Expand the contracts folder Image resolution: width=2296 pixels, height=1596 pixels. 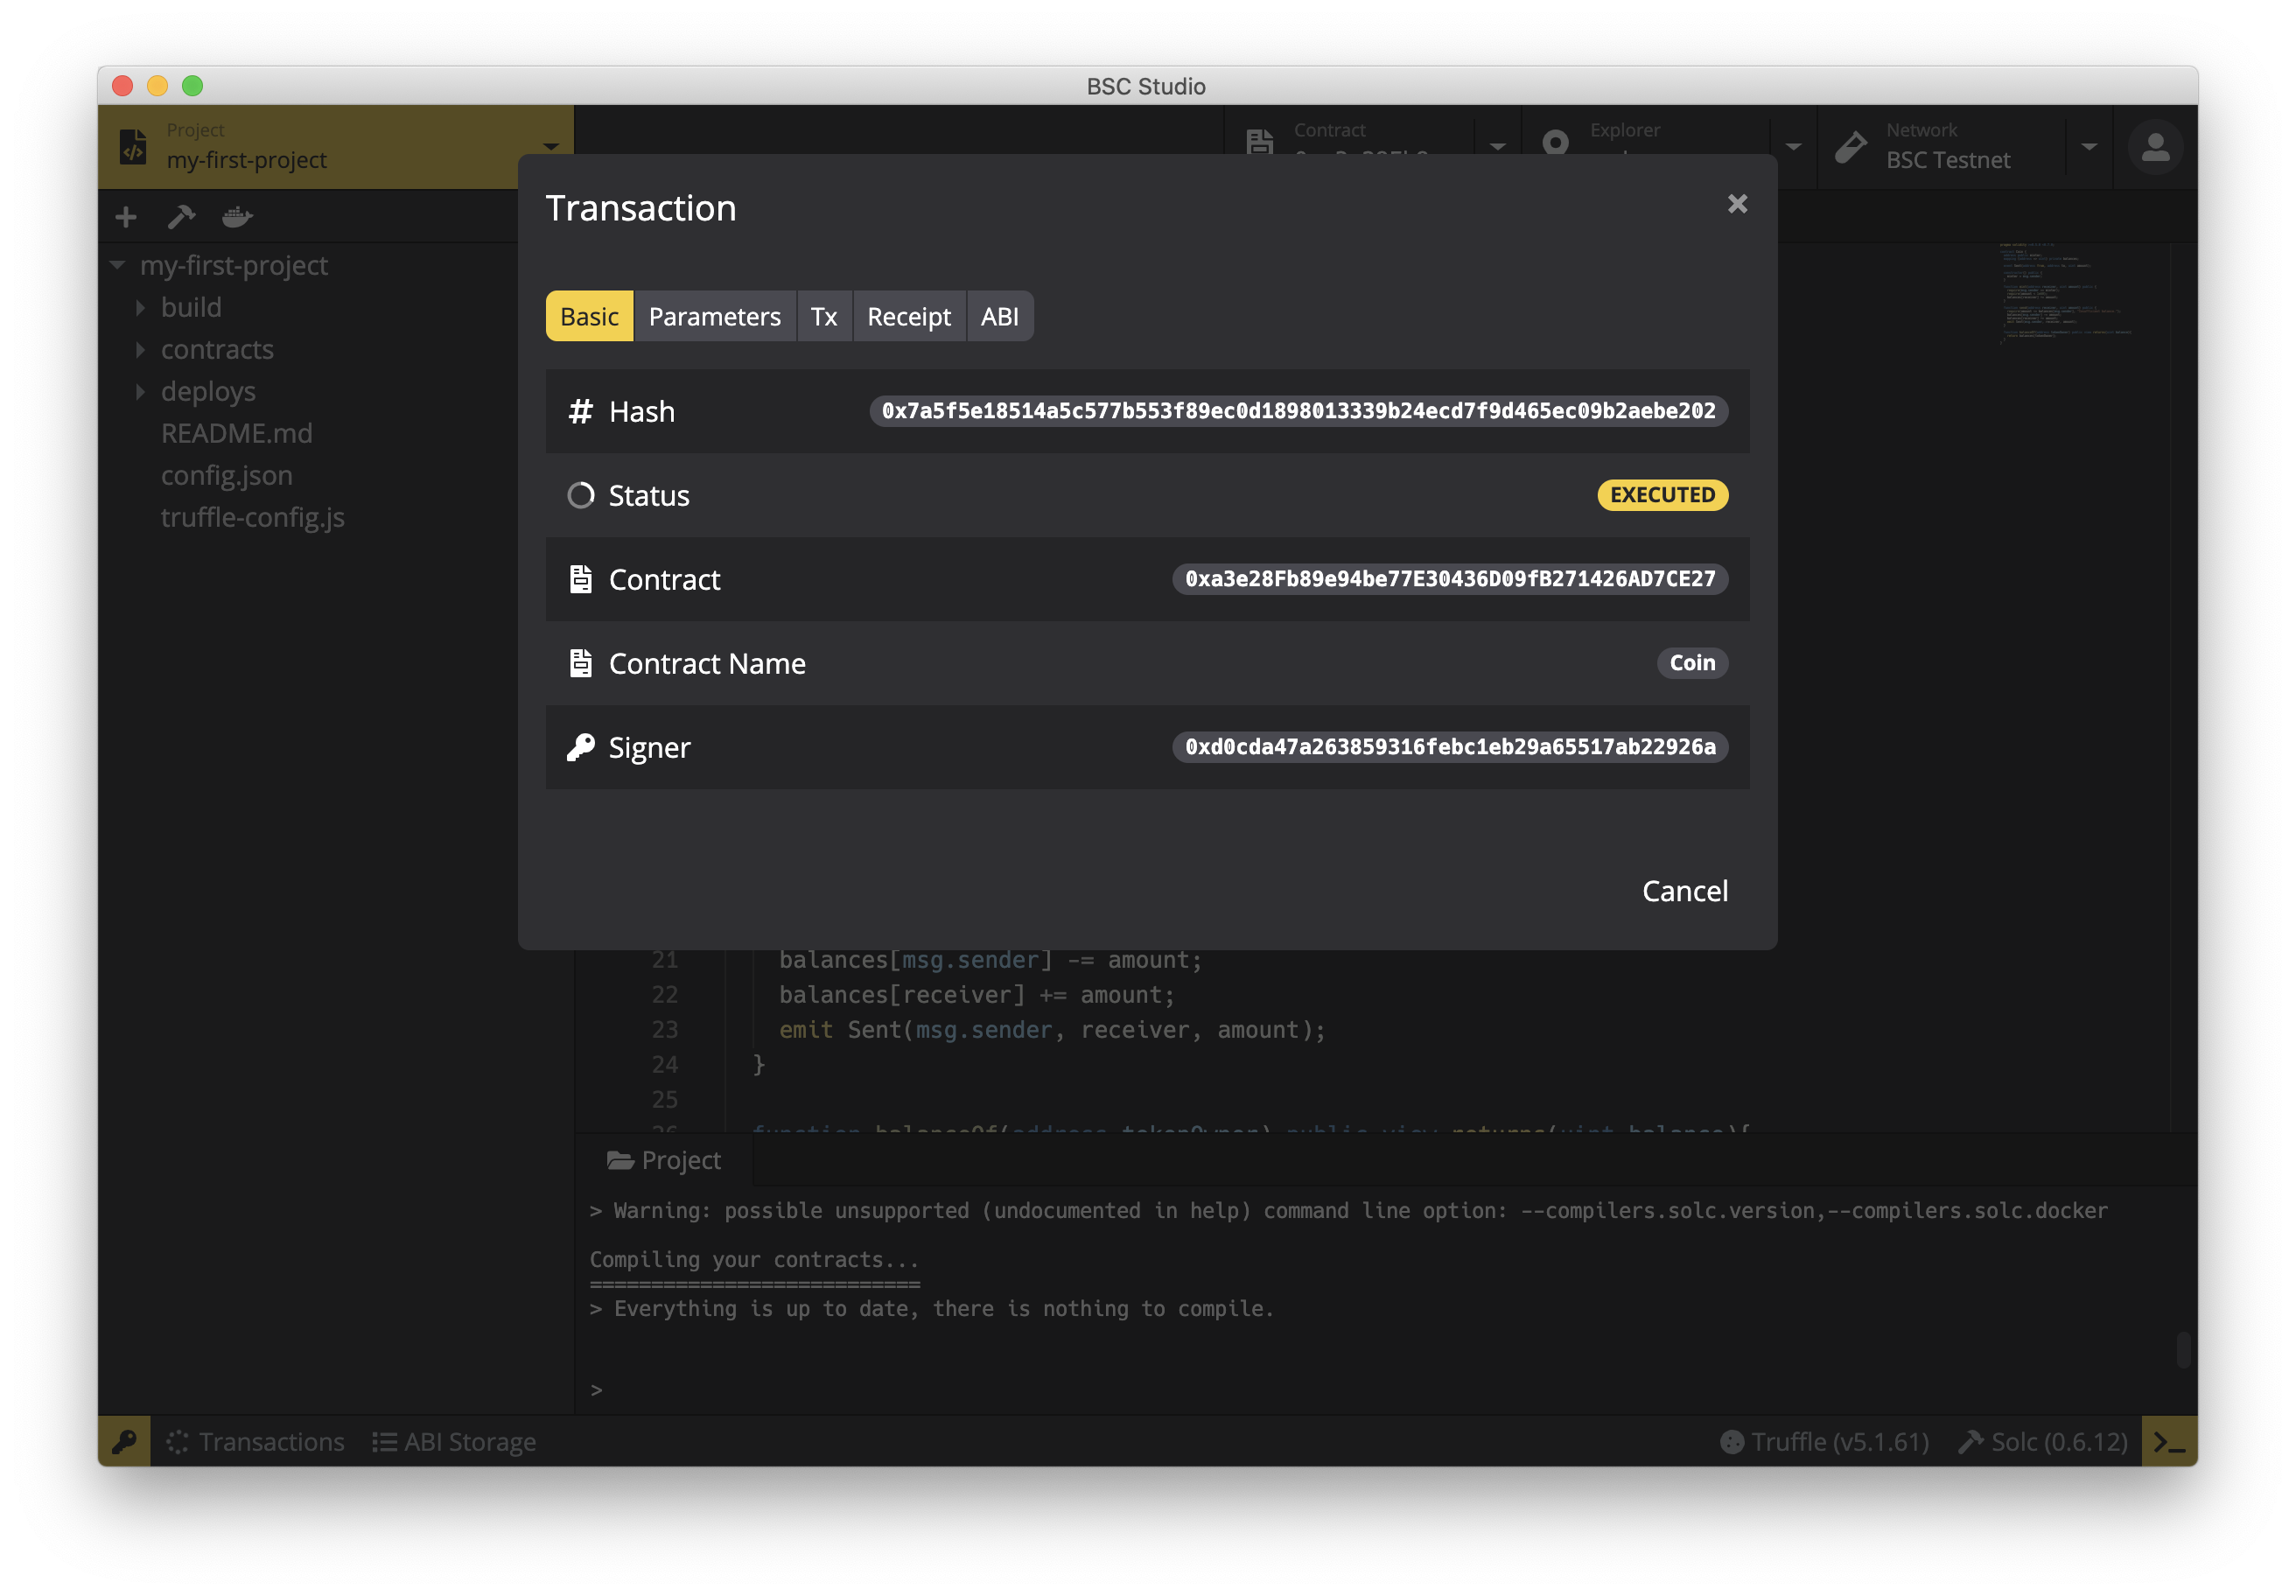click(216, 349)
